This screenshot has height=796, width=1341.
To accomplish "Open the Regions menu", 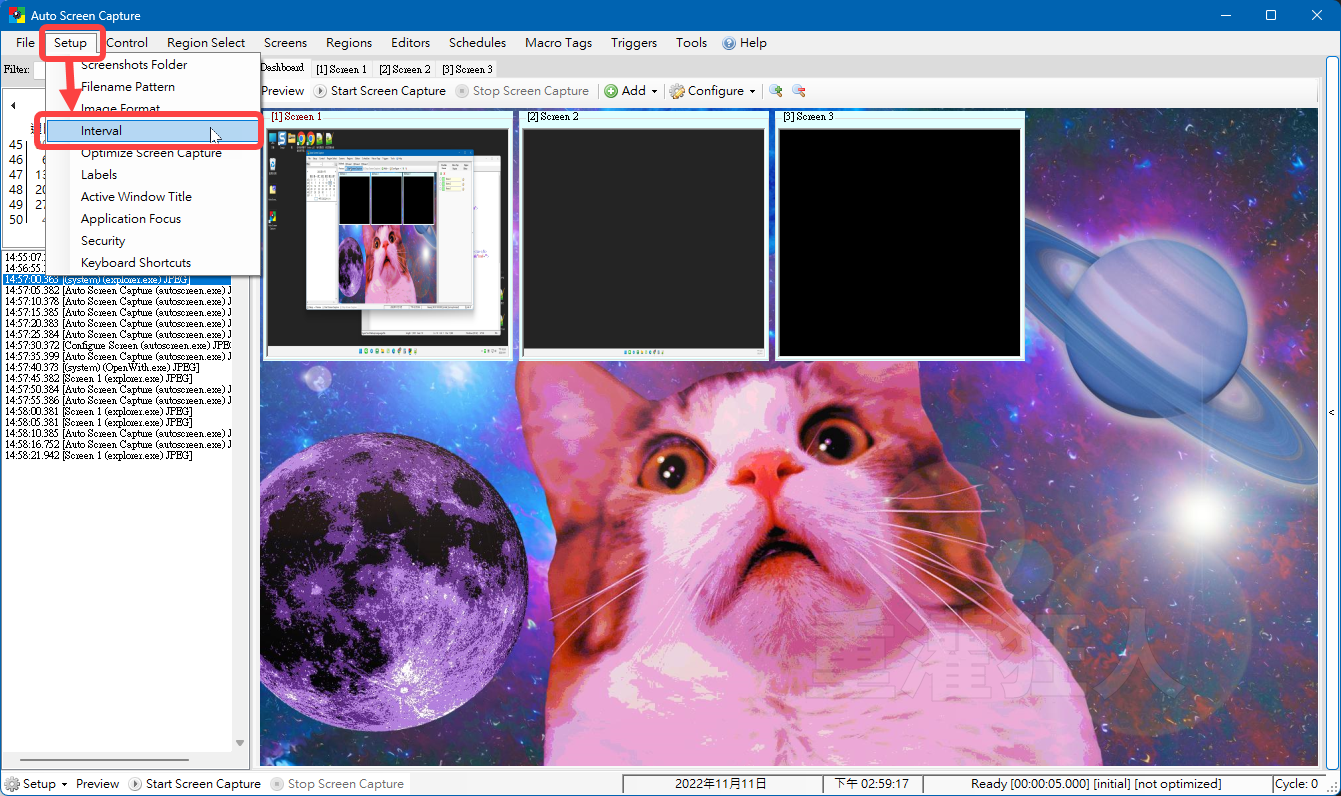I will coord(349,43).
